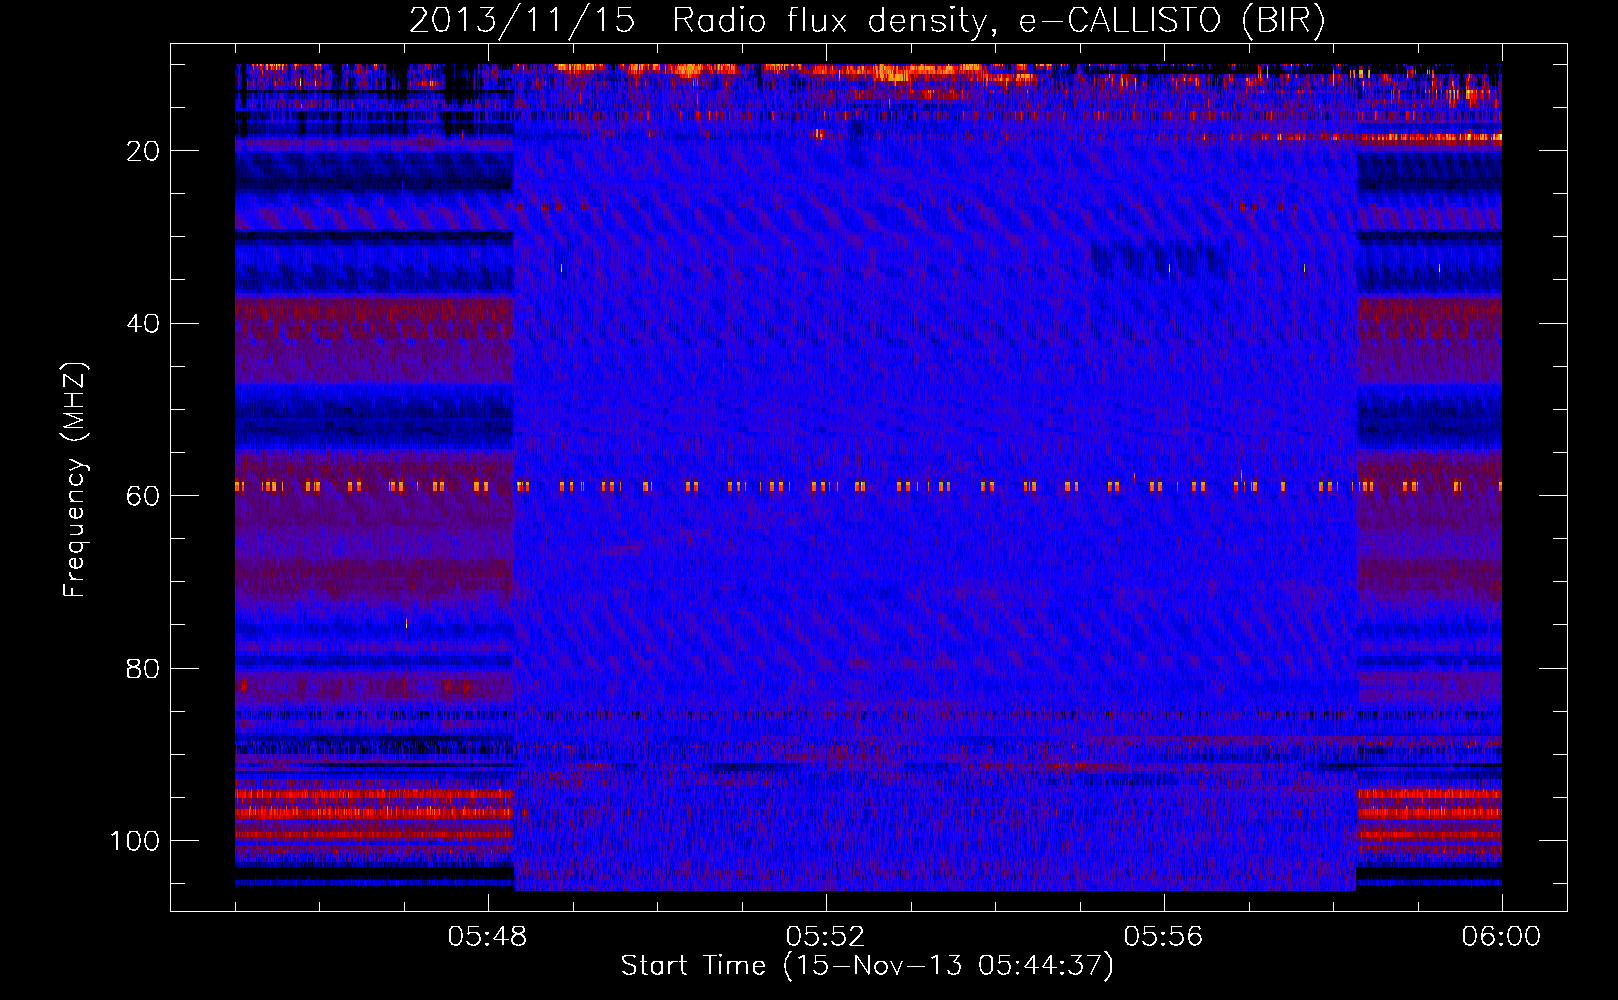1618x1000 pixels.
Task: Click the time tick label "05:56"
Action: click(1164, 937)
